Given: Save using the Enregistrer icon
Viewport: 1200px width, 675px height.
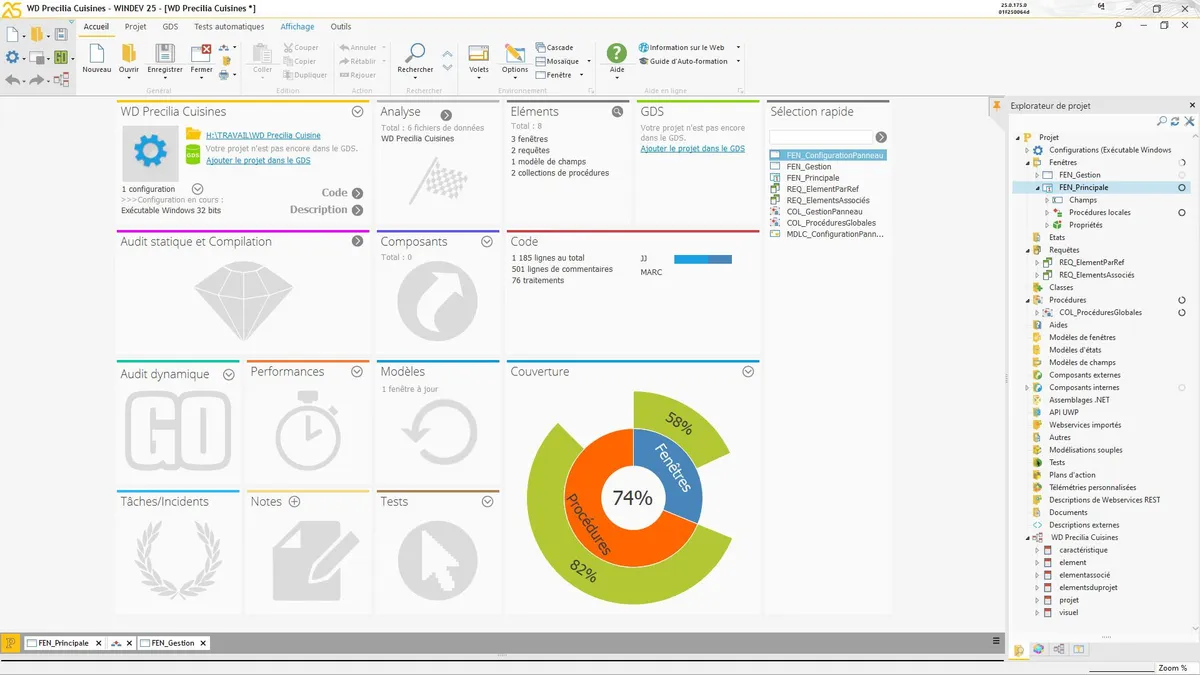Looking at the screenshot, I should [165, 53].
